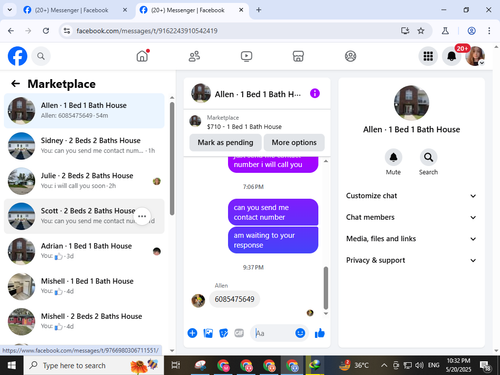The height and width of the screenshot is (375, 500).
Task: Open the taskbar volume icon
Action: [x=419, y=366]
